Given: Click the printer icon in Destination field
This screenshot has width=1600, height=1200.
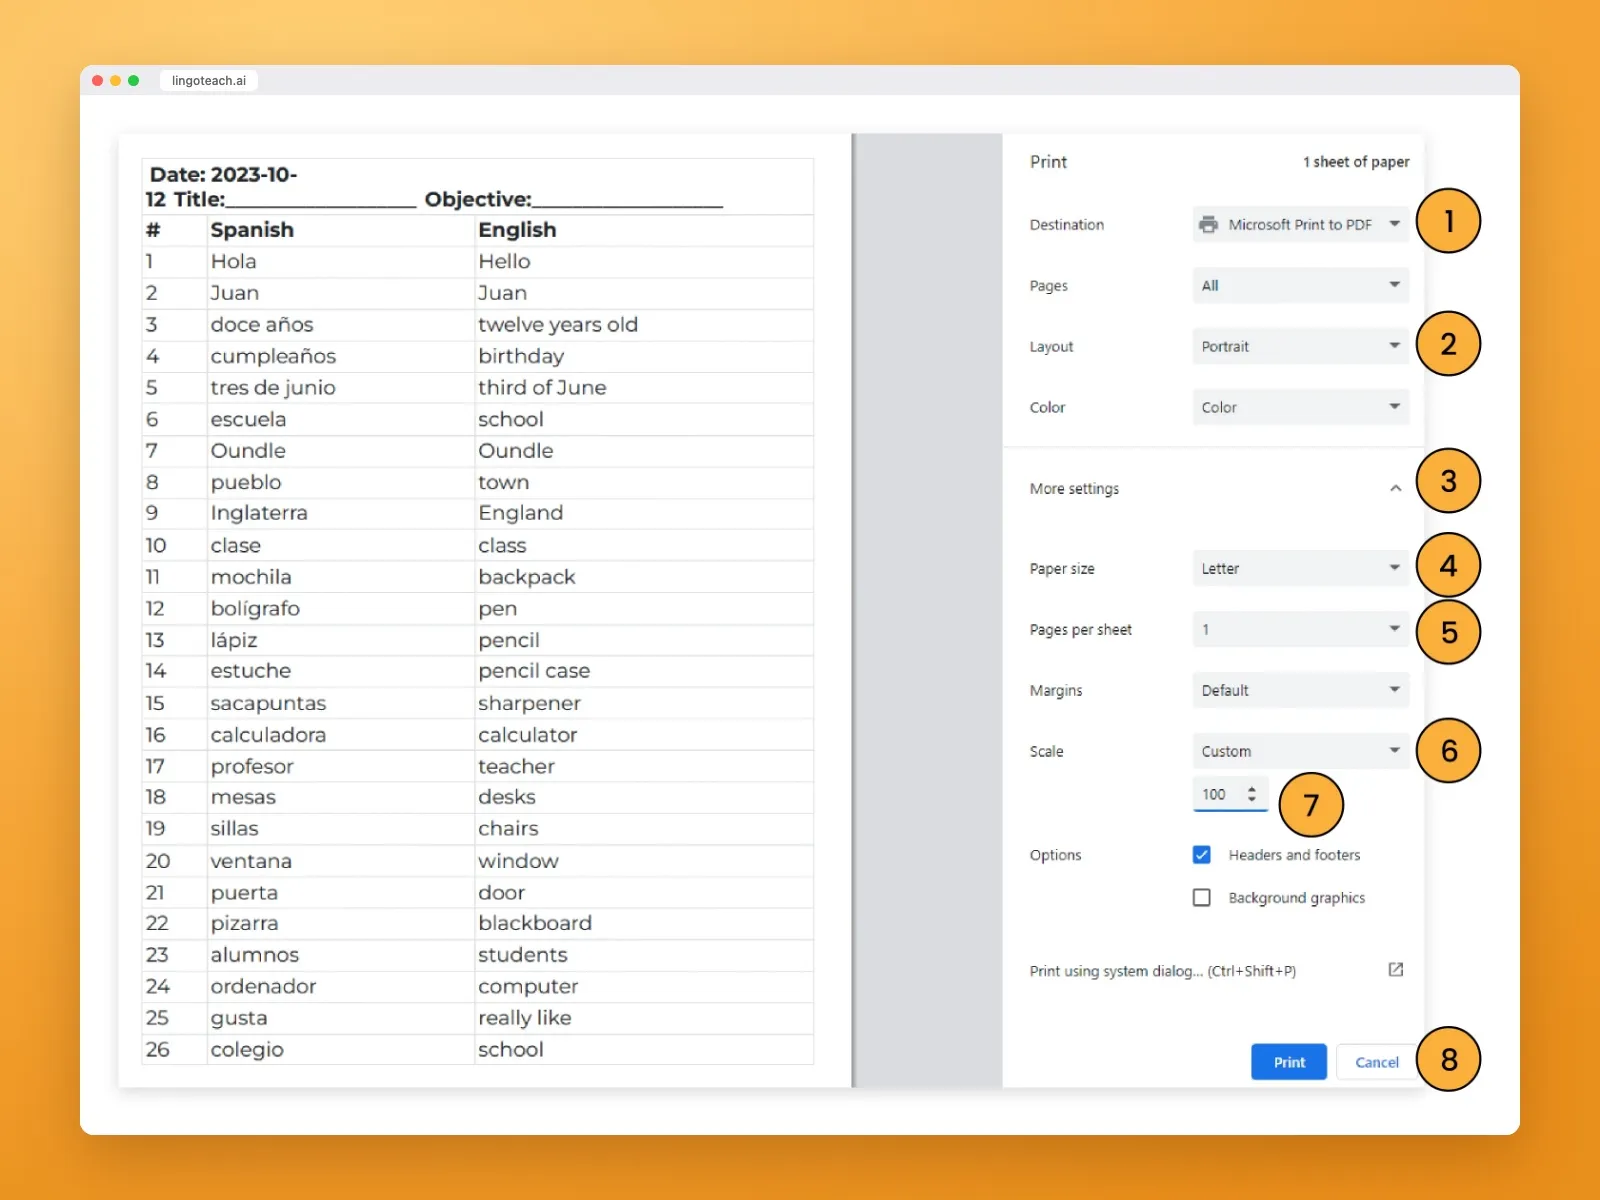Looking at the screenshot, I should [1209, 225].
